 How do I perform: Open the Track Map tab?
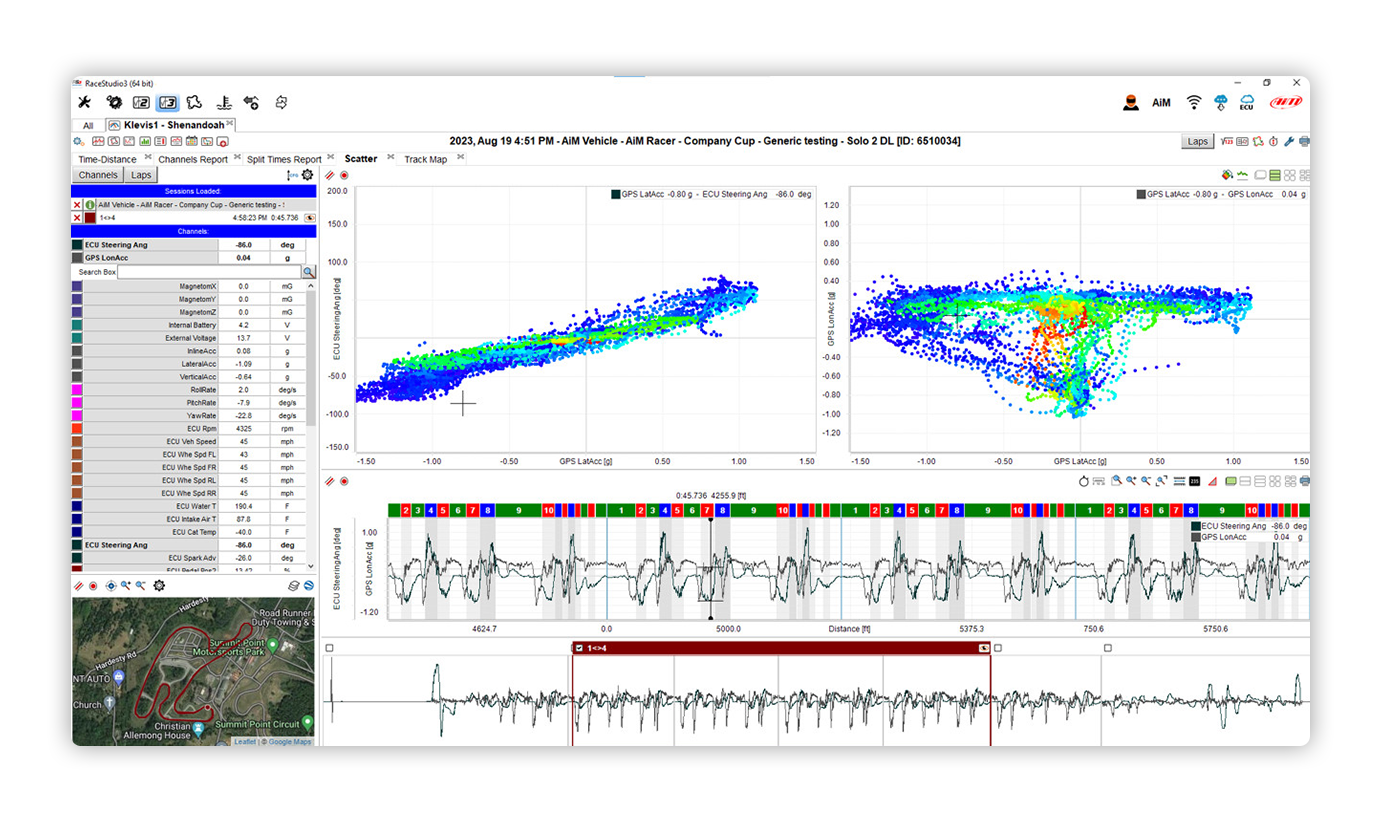coord(425,159)
